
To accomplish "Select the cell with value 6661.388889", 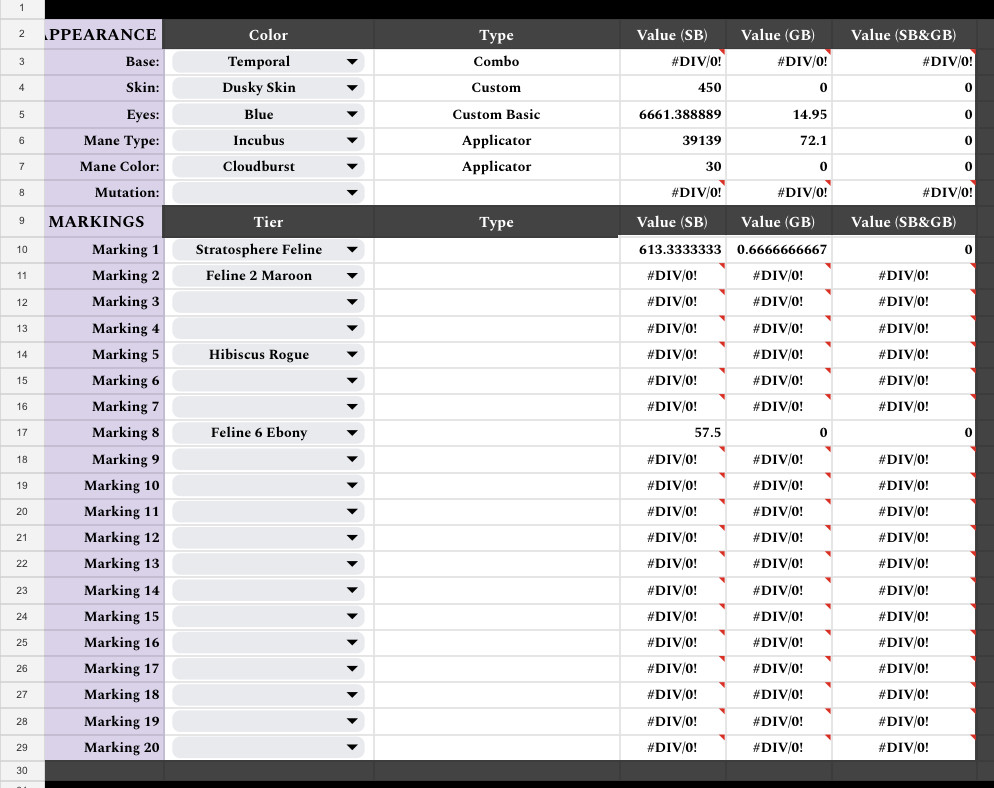I will [x=673, y=114].
